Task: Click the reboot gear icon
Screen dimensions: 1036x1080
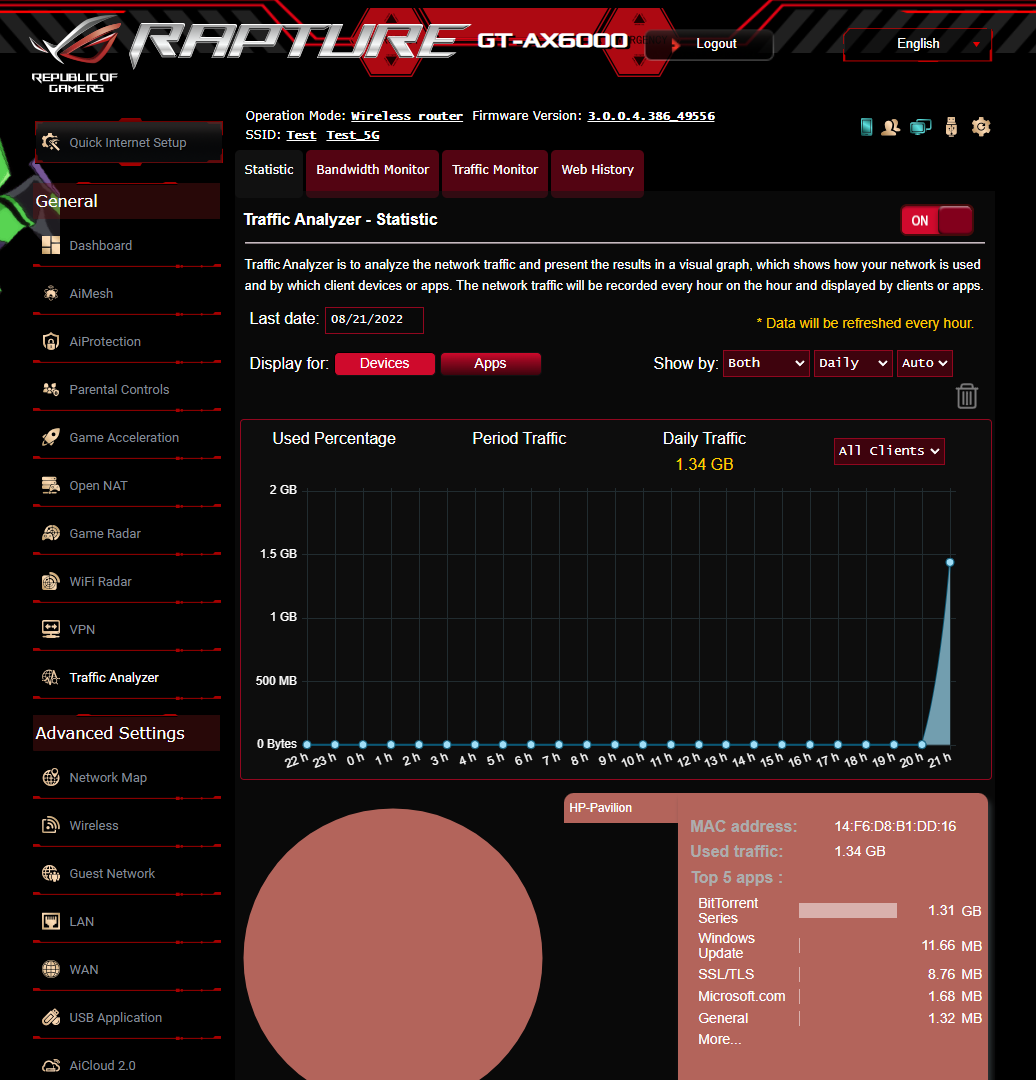Action: (981, 127)
